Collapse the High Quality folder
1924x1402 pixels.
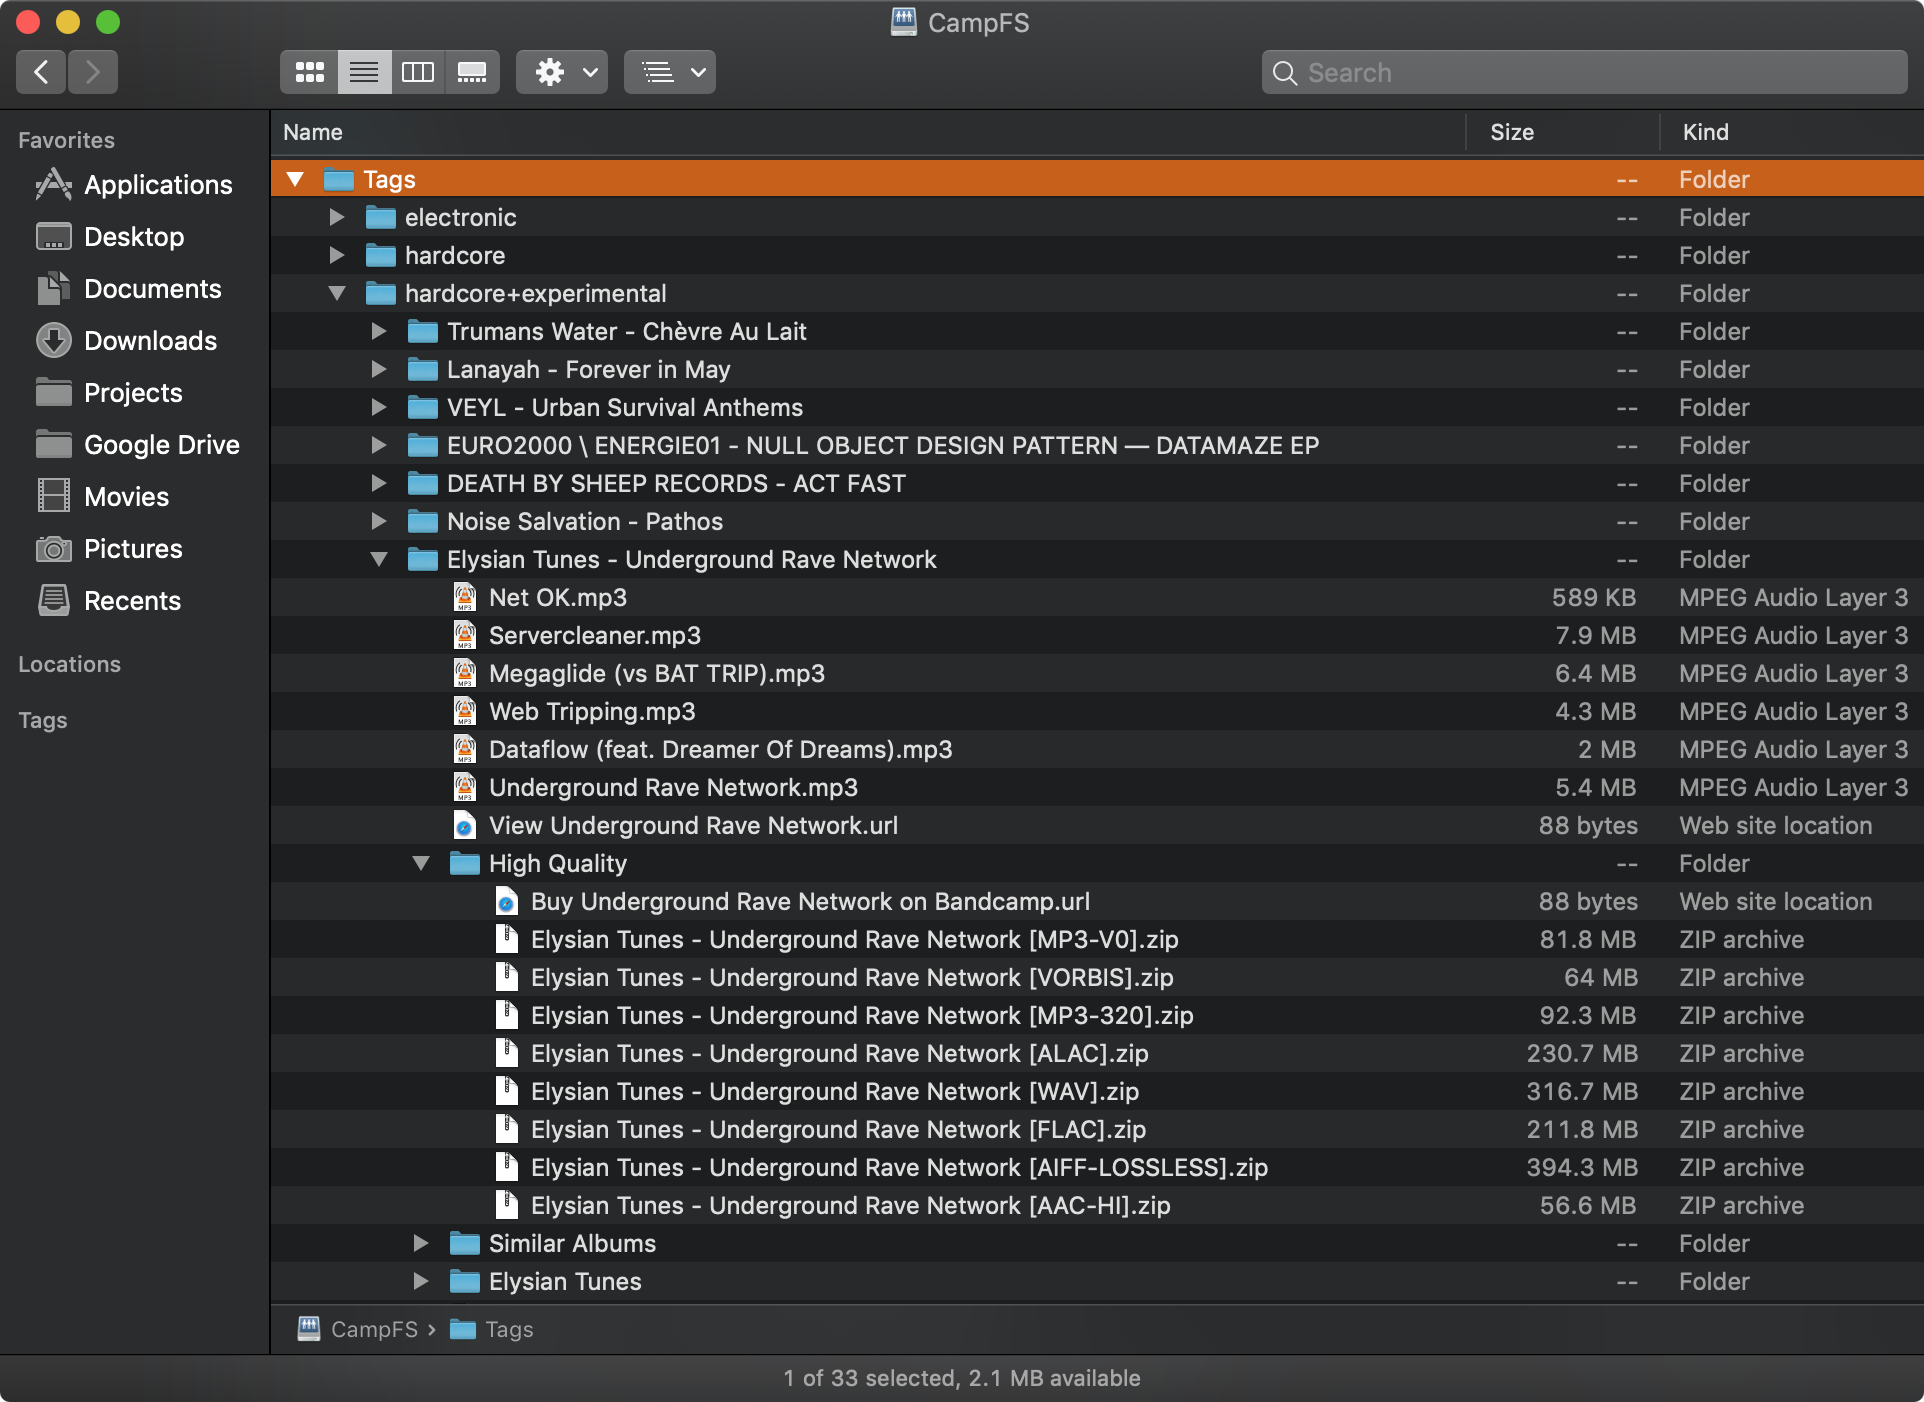click(x=421, y=864)
